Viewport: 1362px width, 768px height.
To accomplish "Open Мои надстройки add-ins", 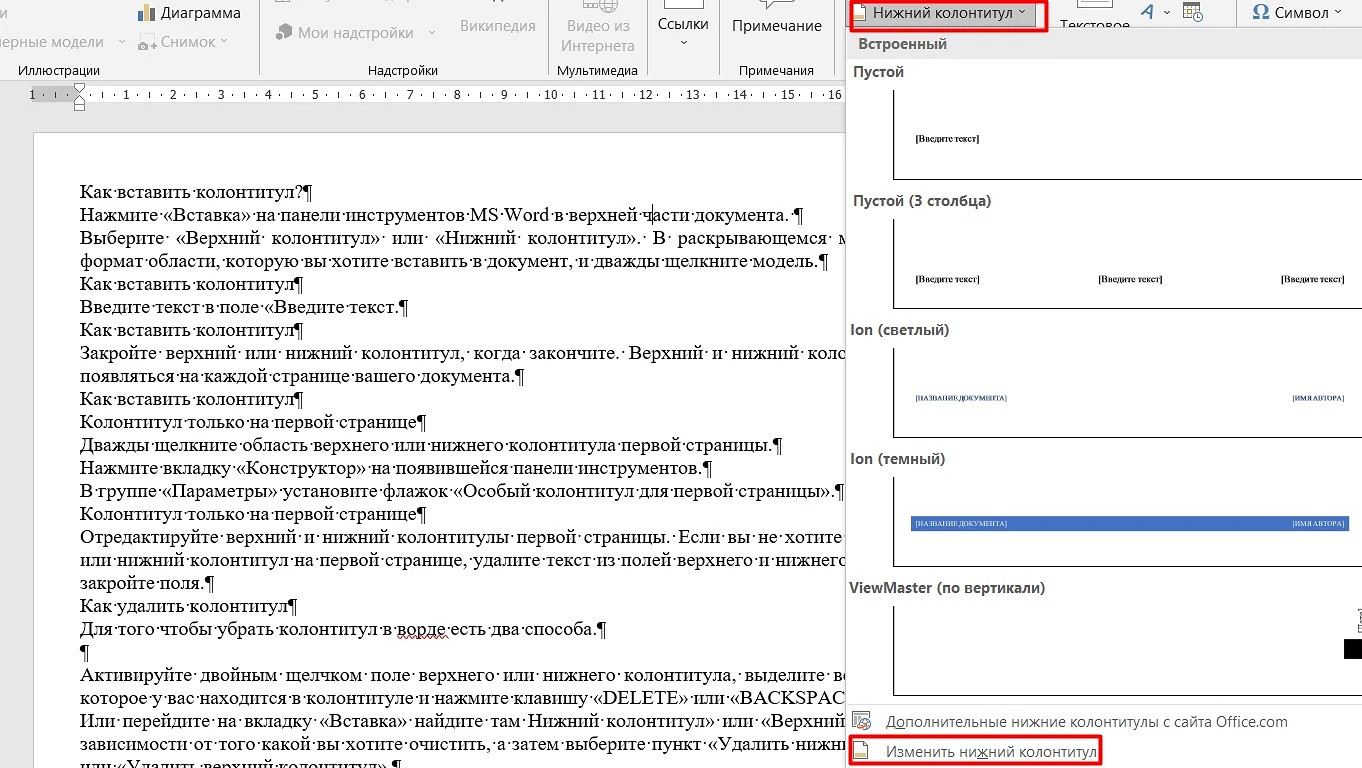I will (x=284, y=33).
